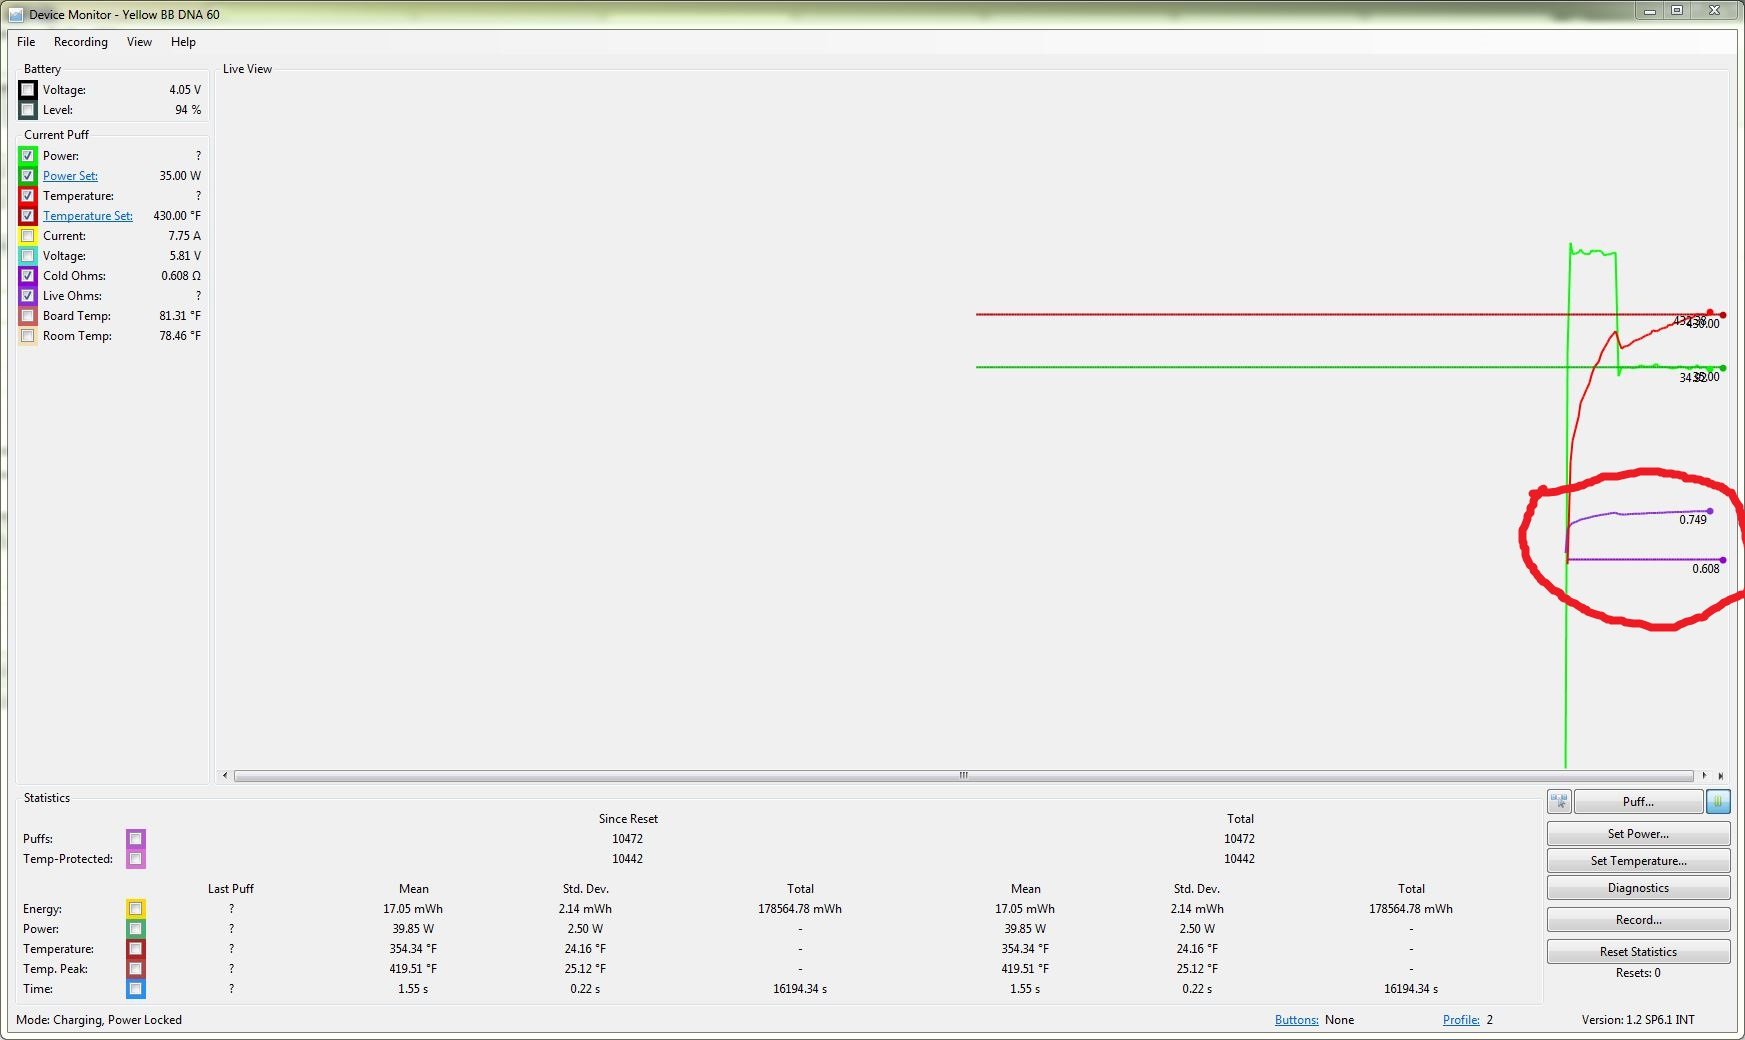Click the button-input icon left of Puff
This screenshot has width=1745, height=1040.
[1559, 801]
